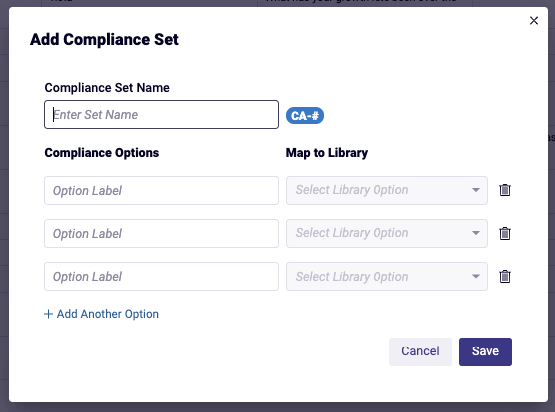Click the plus icon beside Add Another Option
Screen dimensions: 555x412
pos(48,314)
